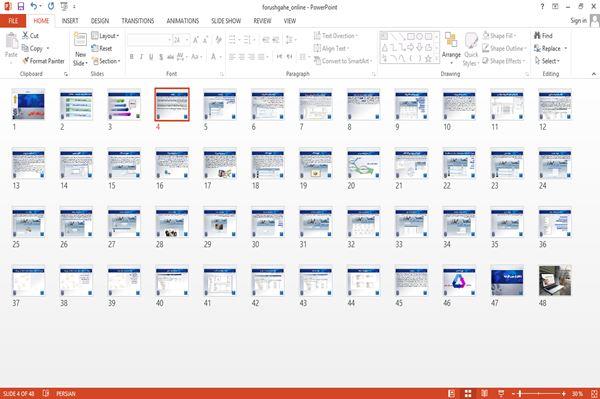Screen dimensions: 600x399
Task: Click the Bullets list icon
Action: coord(233,40)
